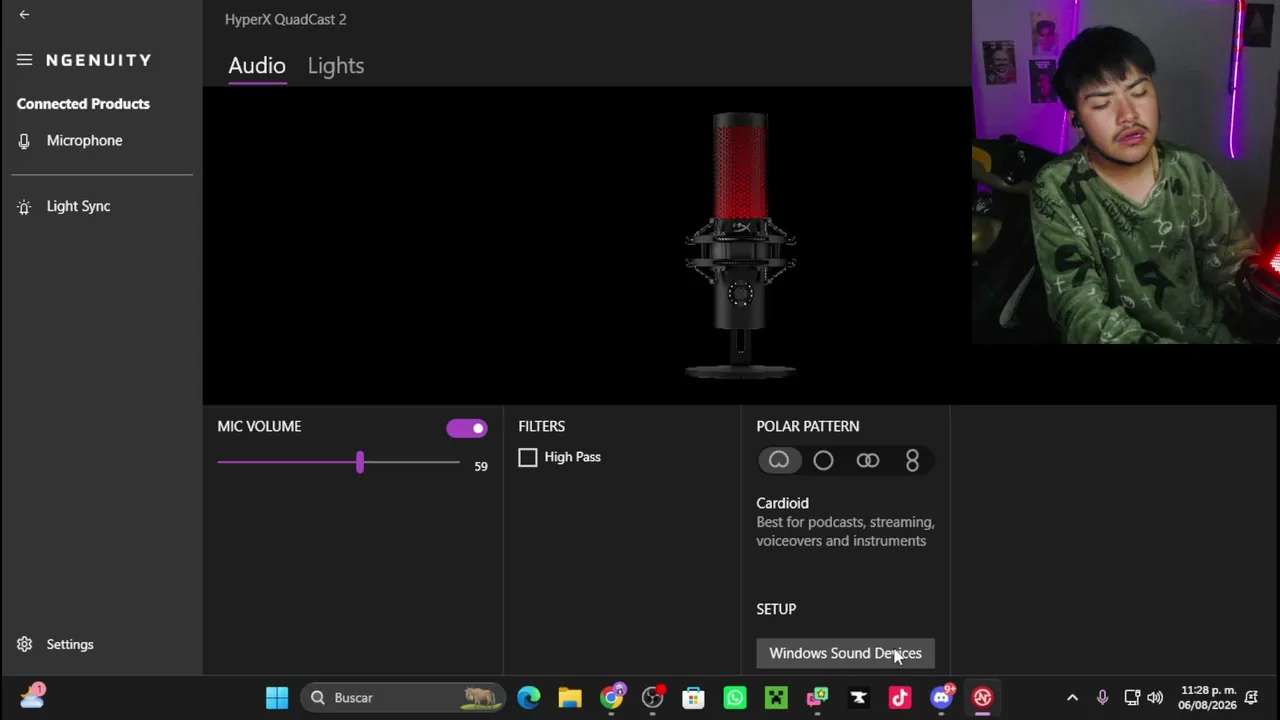Toggle the mic volume switch off

[x=467, y=428]
